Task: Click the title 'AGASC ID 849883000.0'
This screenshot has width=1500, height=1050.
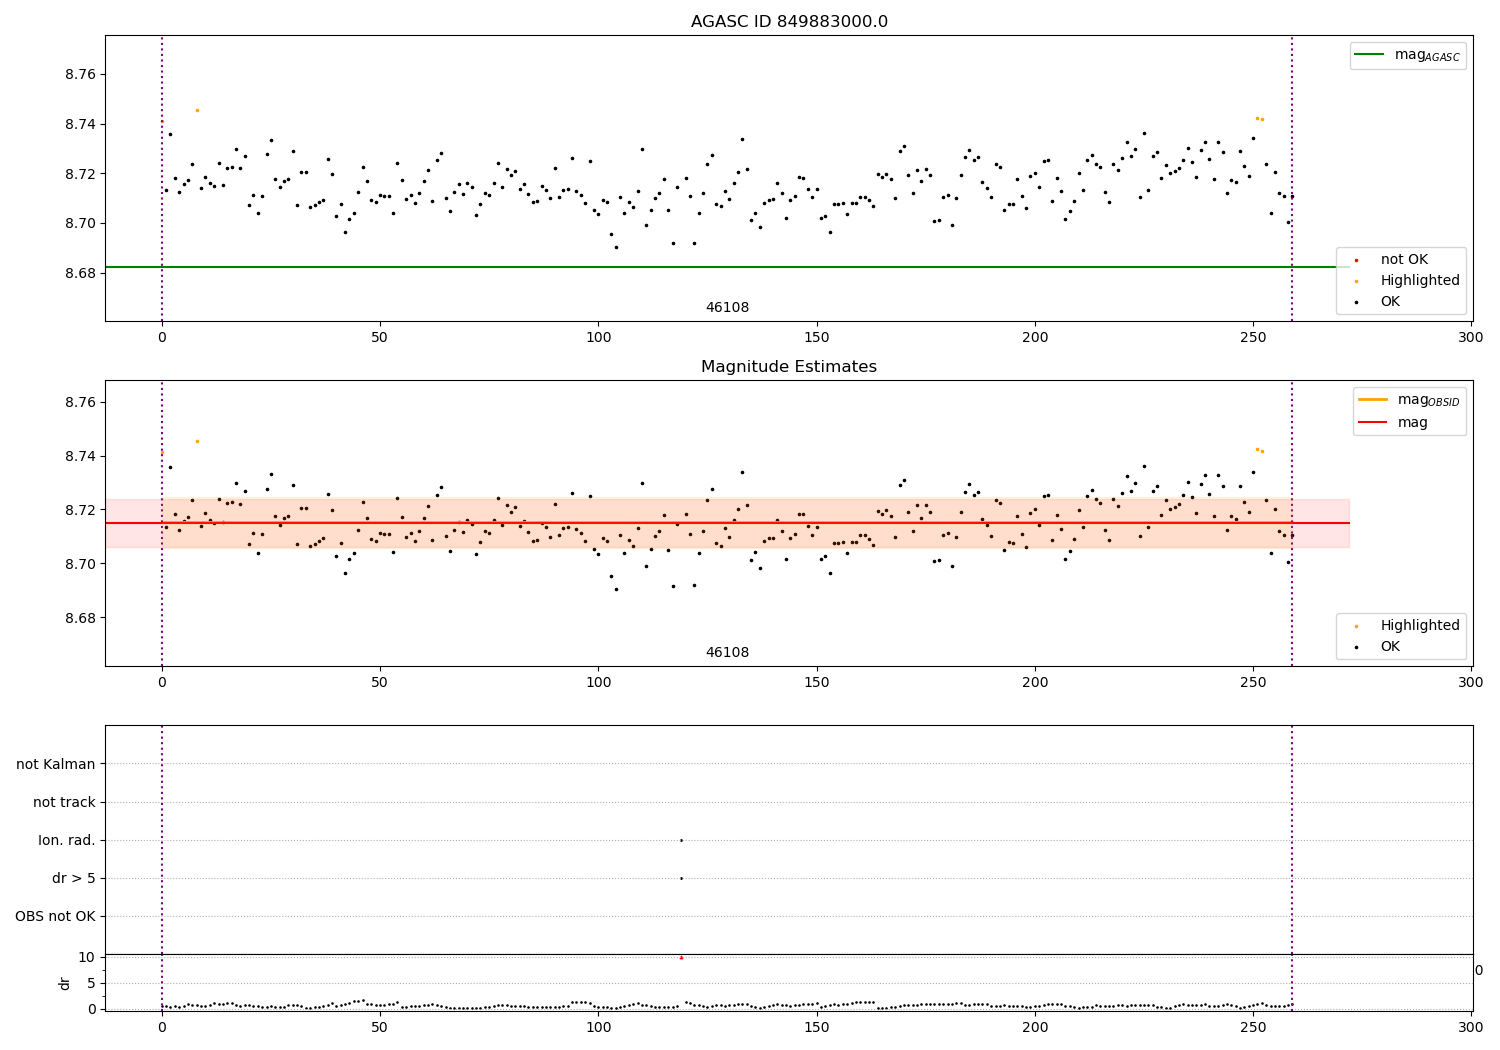Action: pyautogui.click(x=789, y=22)
